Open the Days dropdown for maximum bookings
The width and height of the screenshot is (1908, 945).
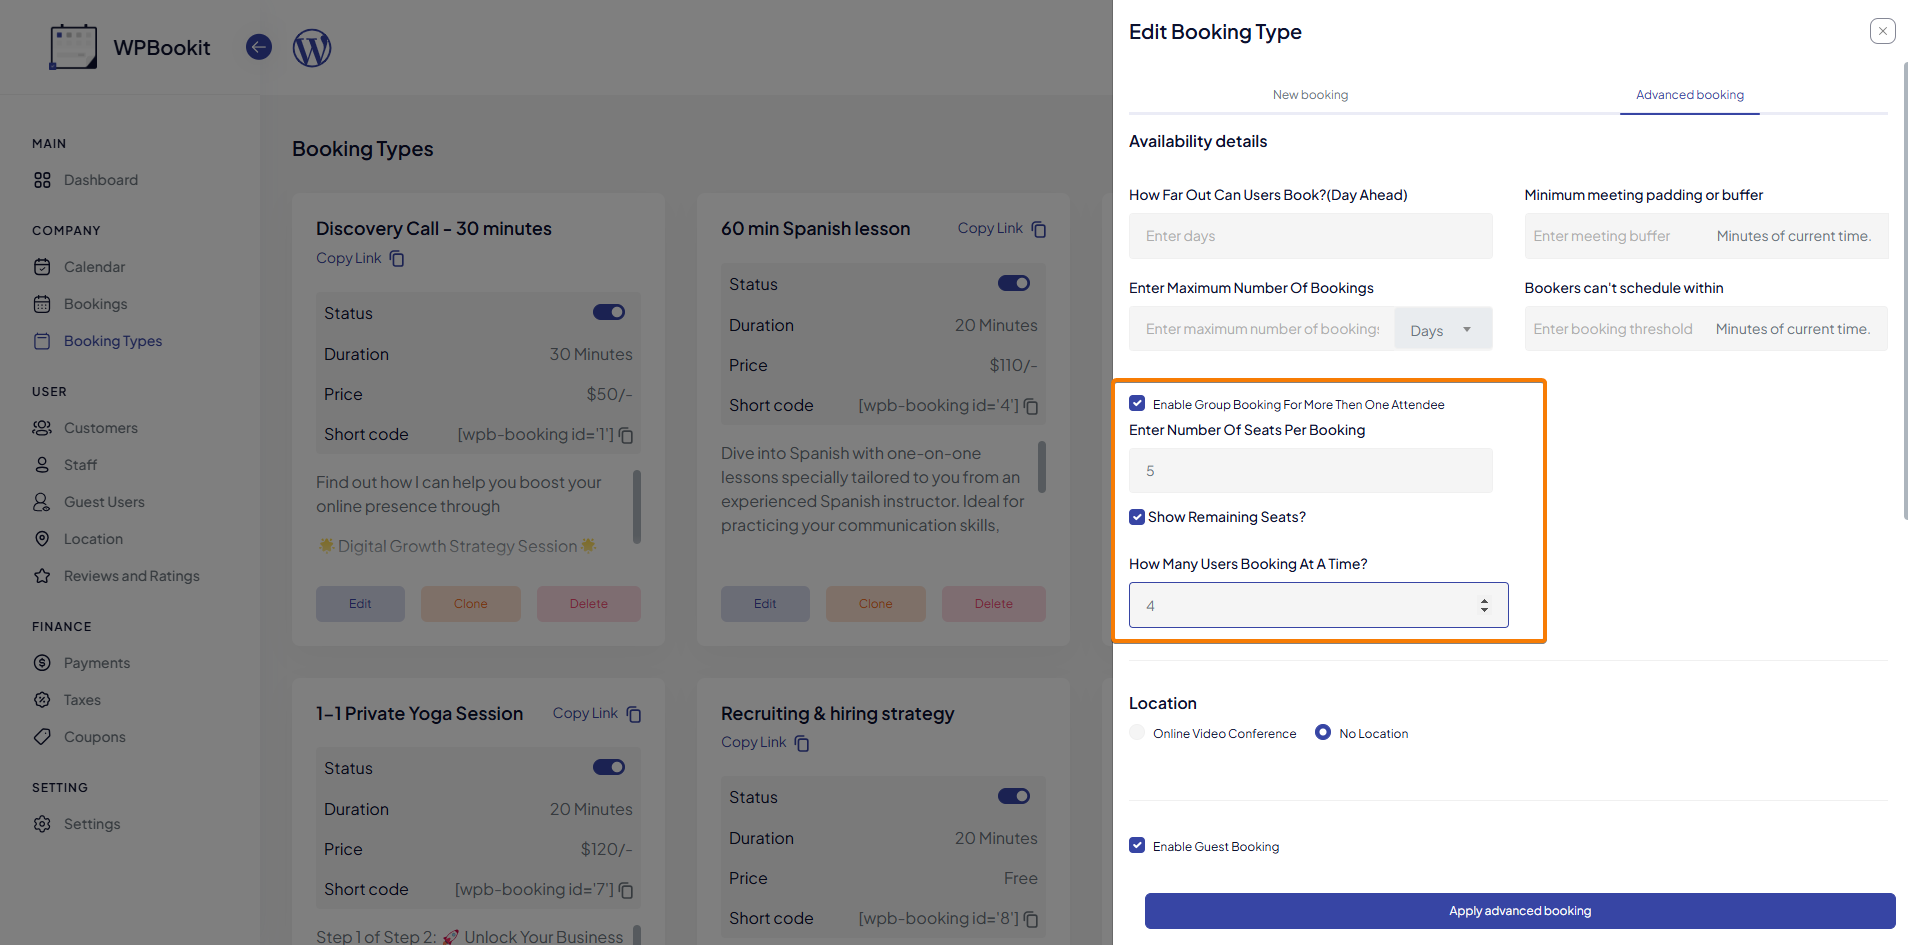(1442, 329)
